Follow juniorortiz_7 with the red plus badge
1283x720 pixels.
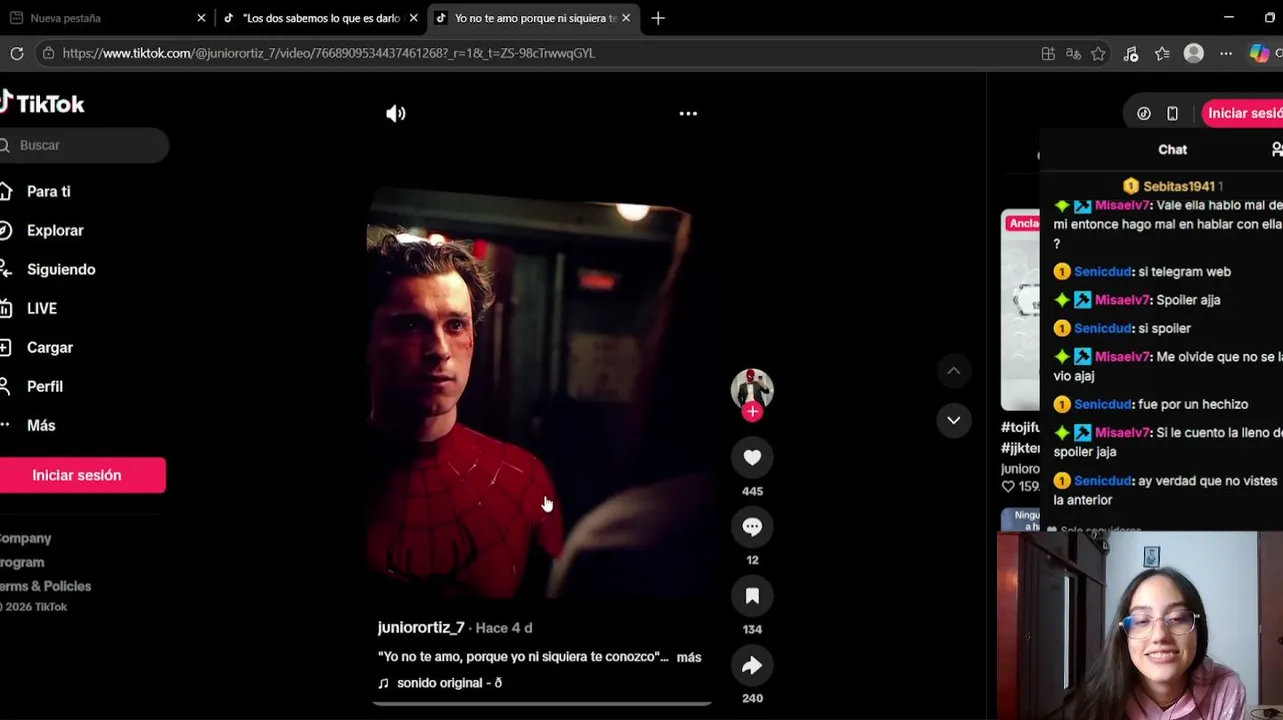click(752, 411)
